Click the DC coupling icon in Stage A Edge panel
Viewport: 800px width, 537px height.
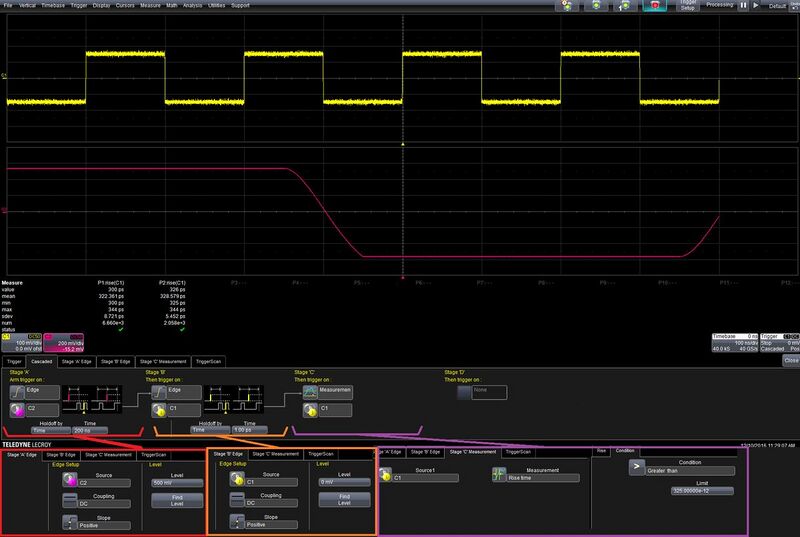point(70,500)
